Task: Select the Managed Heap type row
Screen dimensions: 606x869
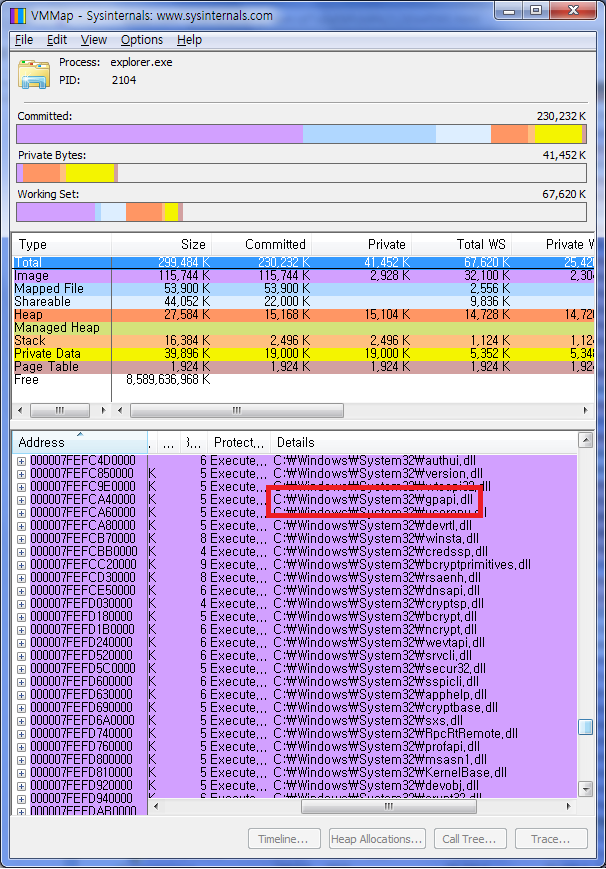Action: point(303,328)
